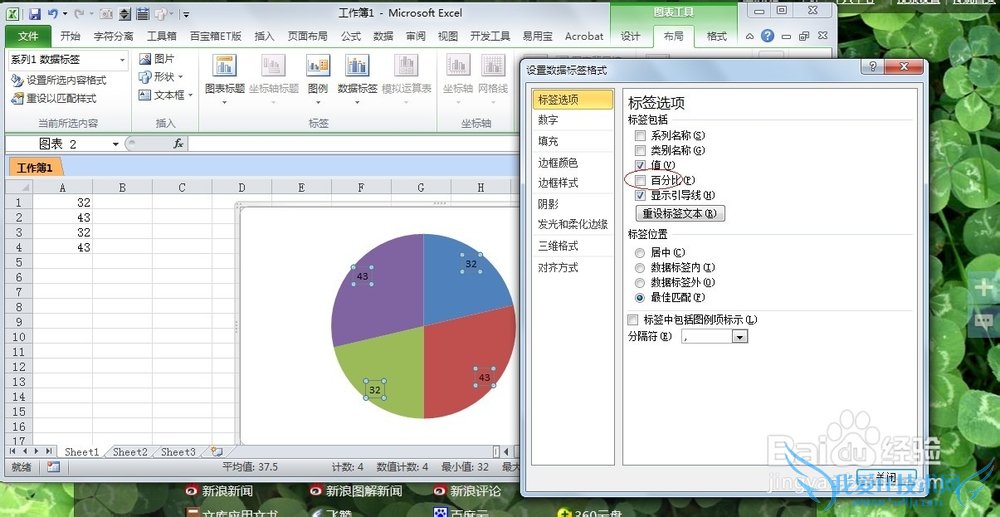The width and height of the screenshot is (1000, 517).
Task: Open the 填充 fill category
Action: pos(548,141)
